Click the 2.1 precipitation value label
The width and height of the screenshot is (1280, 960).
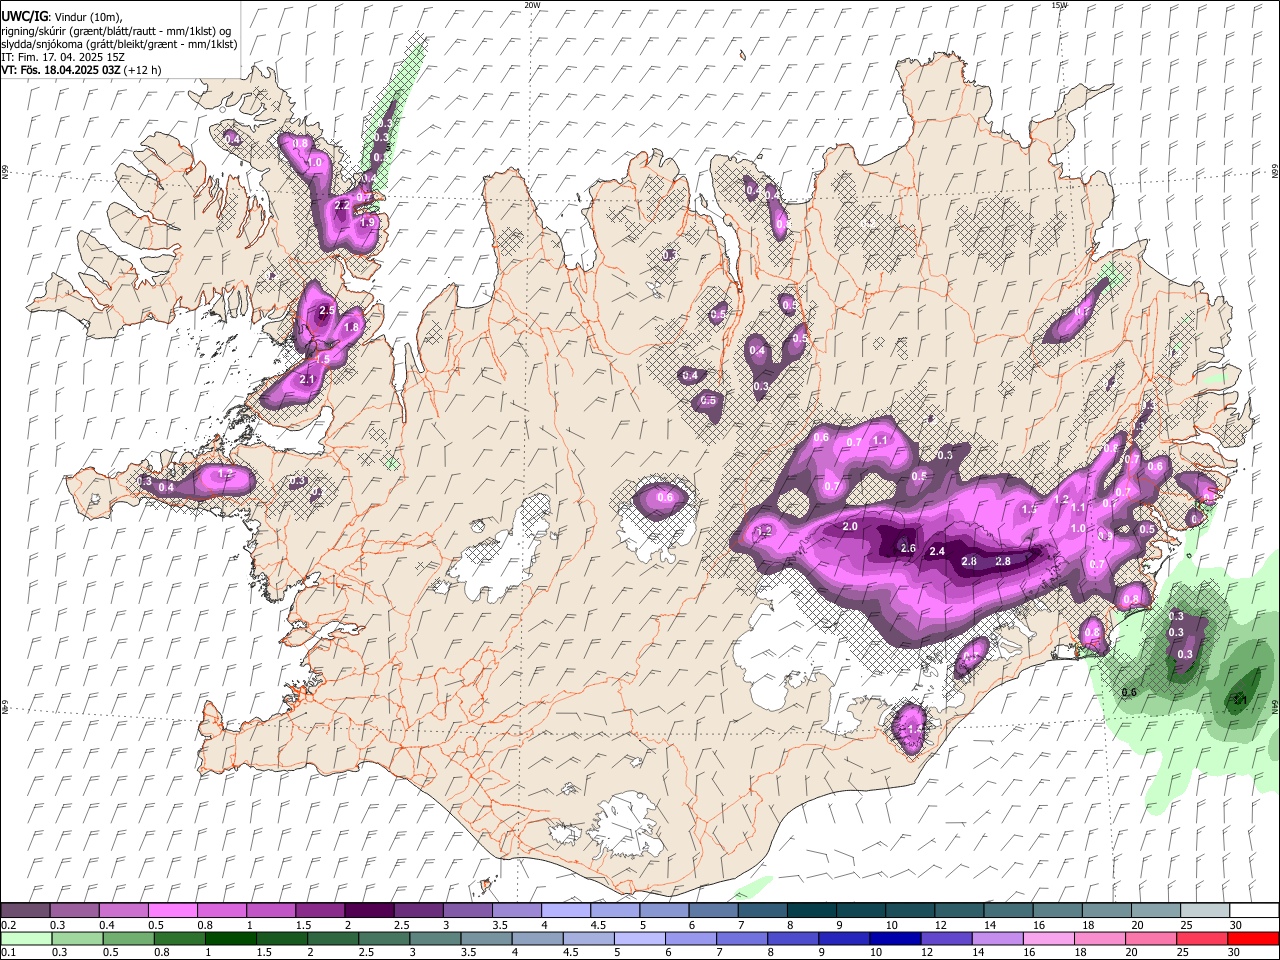[x=307, y=379]
